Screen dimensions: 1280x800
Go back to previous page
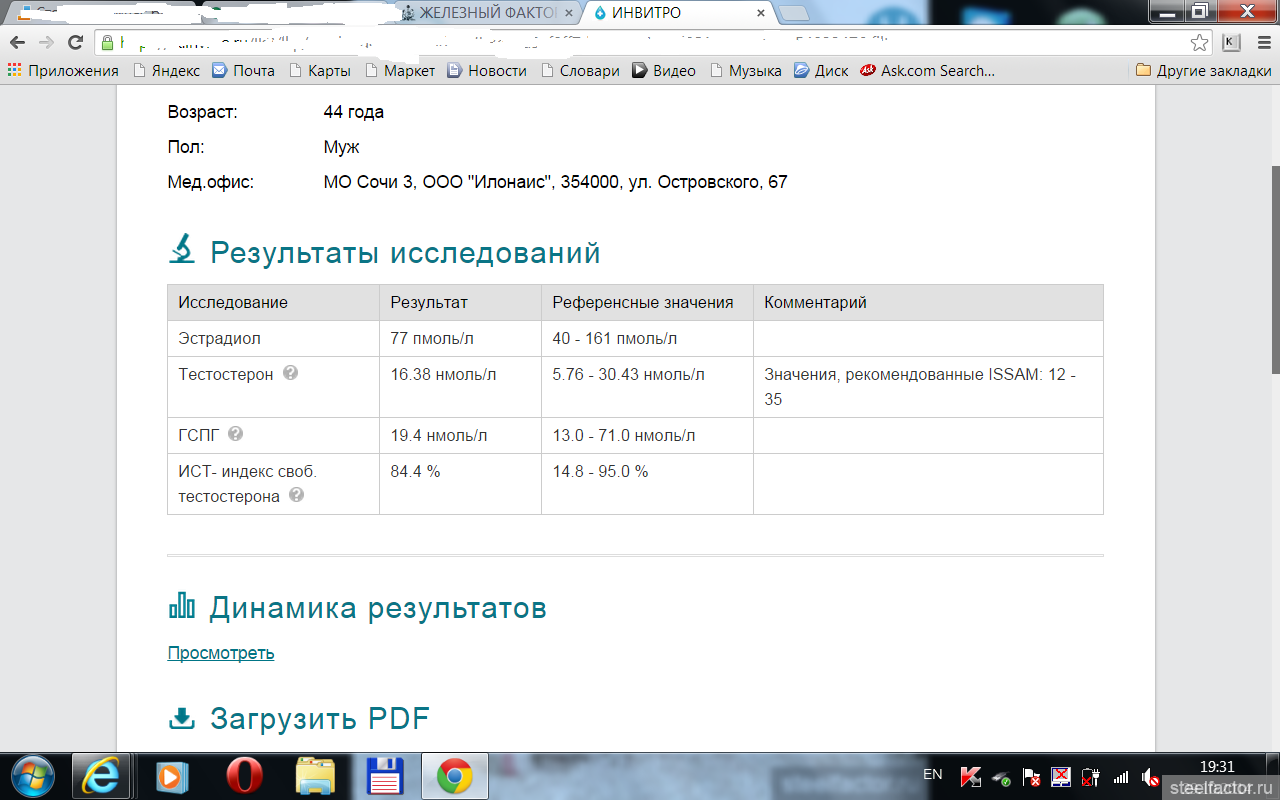[17, 43]
